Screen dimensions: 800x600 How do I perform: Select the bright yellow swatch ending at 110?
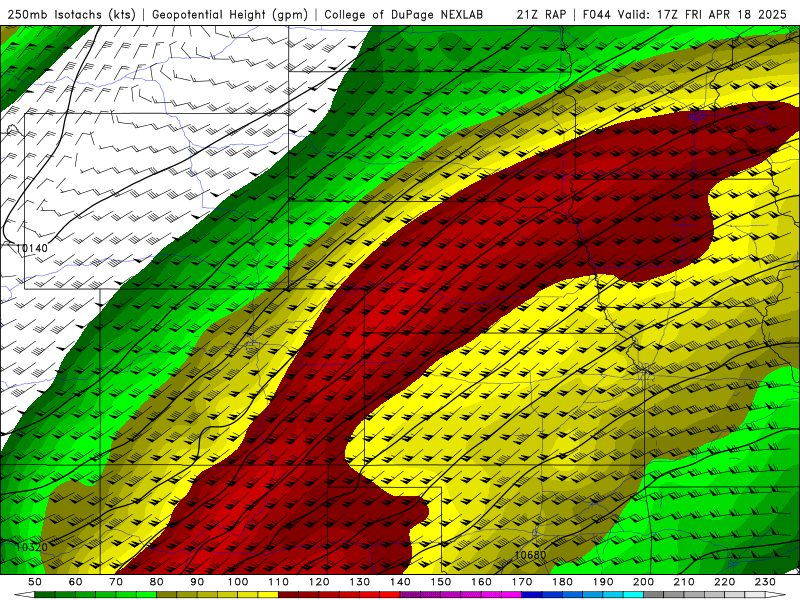coord(268,595)
